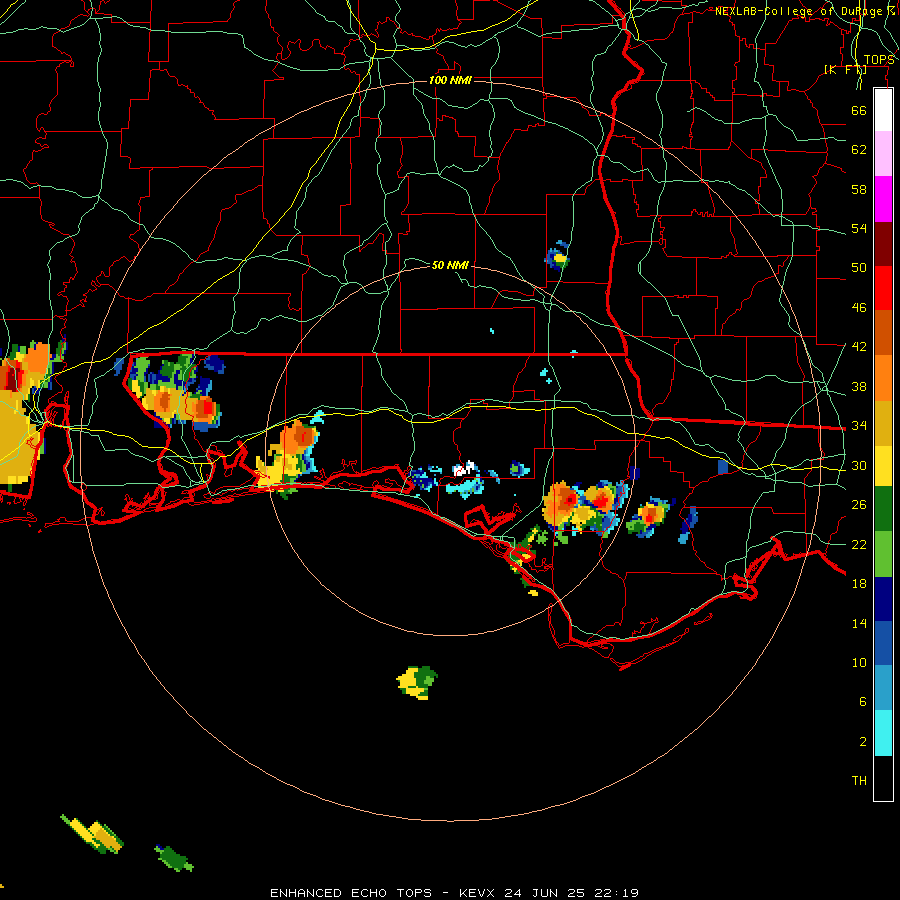Click the legend value '34'
Viewport: 900px width, 900px height.
(859, 425)
